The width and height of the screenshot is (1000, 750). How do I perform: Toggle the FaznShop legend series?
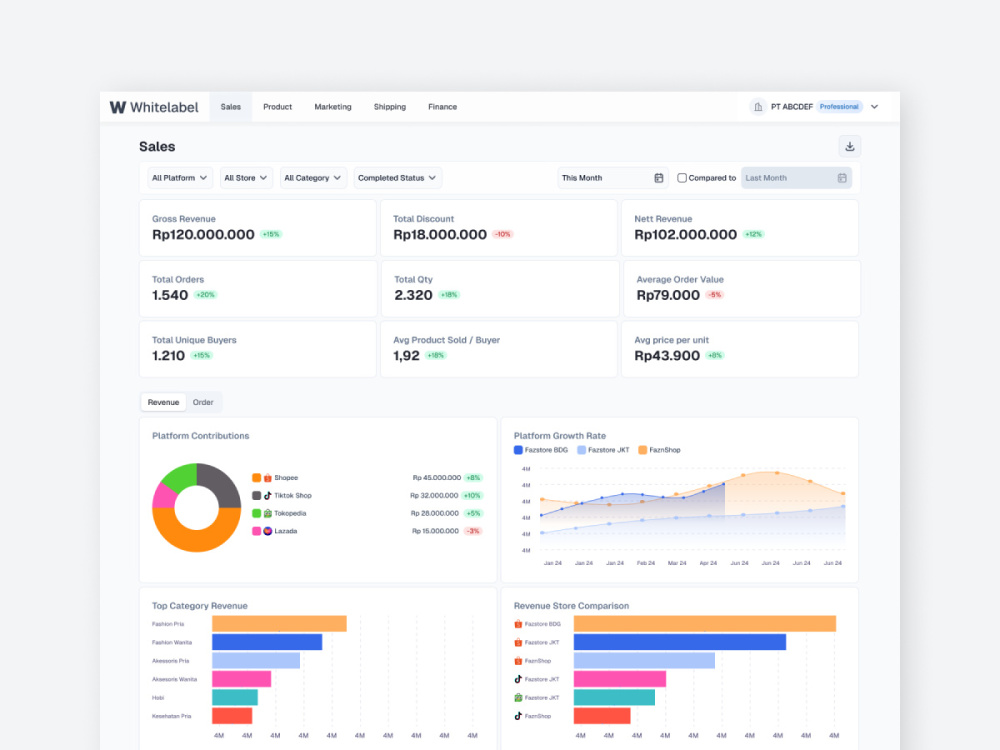[x=659, y=450]
